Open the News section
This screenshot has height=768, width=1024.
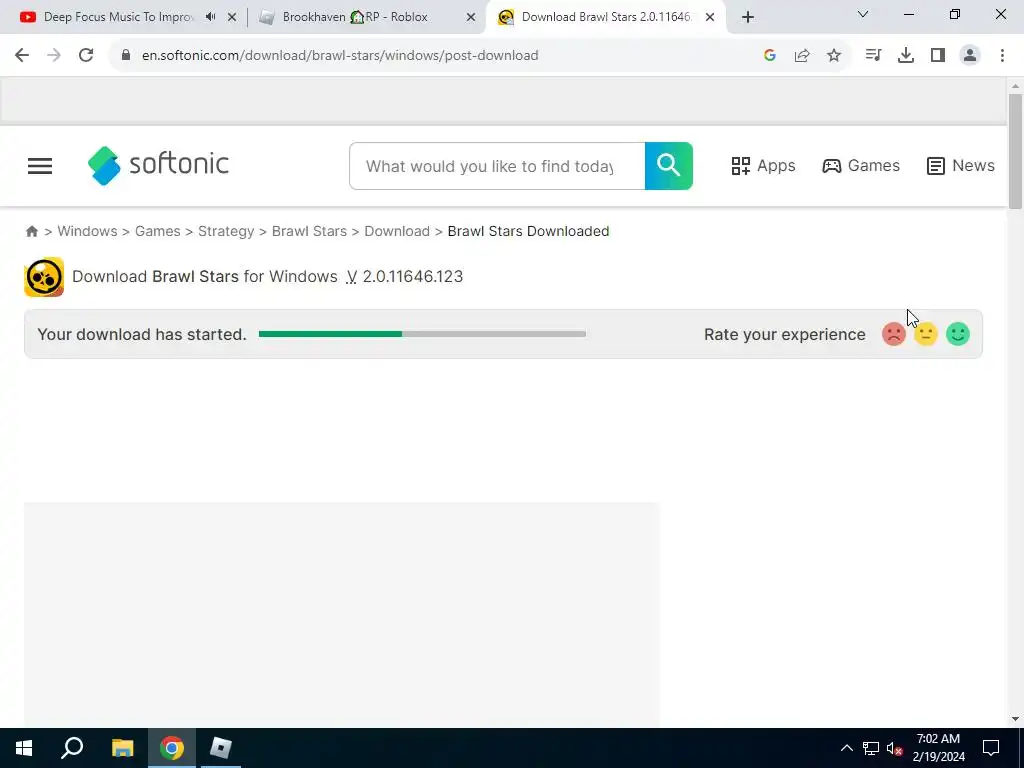[x=961, y=166]
